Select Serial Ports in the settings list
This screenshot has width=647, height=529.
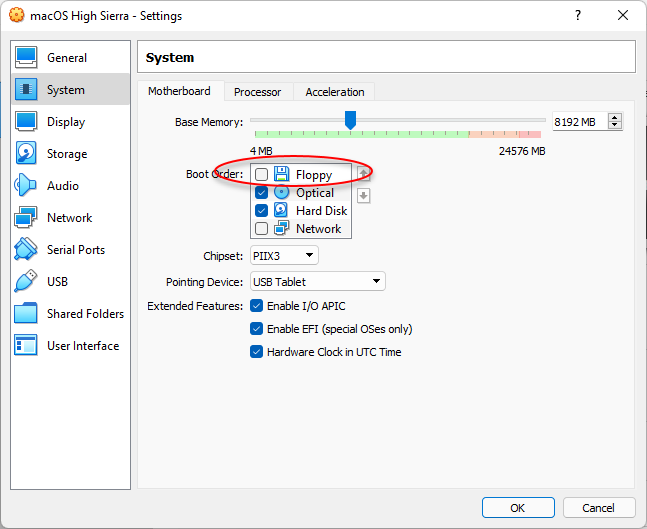point(71,249)
